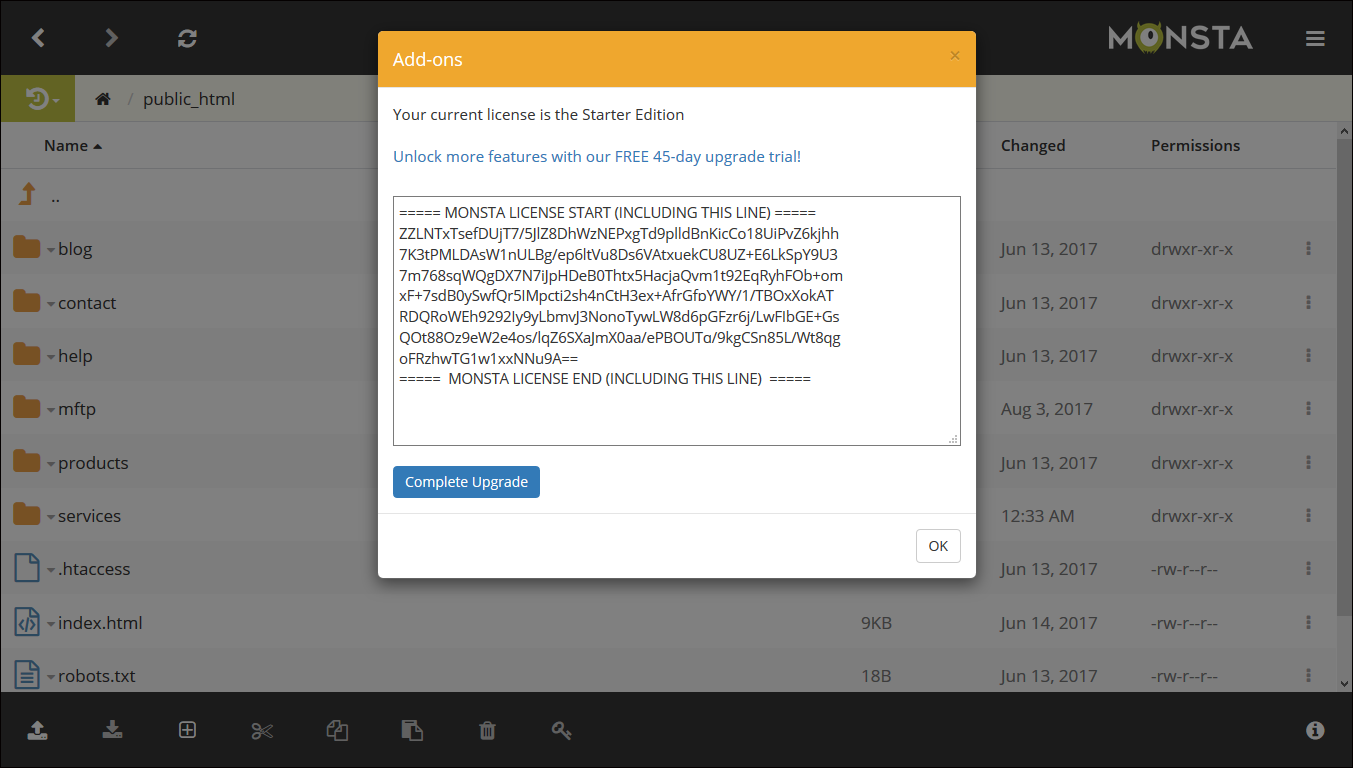The height and width of the screenshot is (768, 1353).
Task: Click inside the license key text area
Action: (677, 321)
